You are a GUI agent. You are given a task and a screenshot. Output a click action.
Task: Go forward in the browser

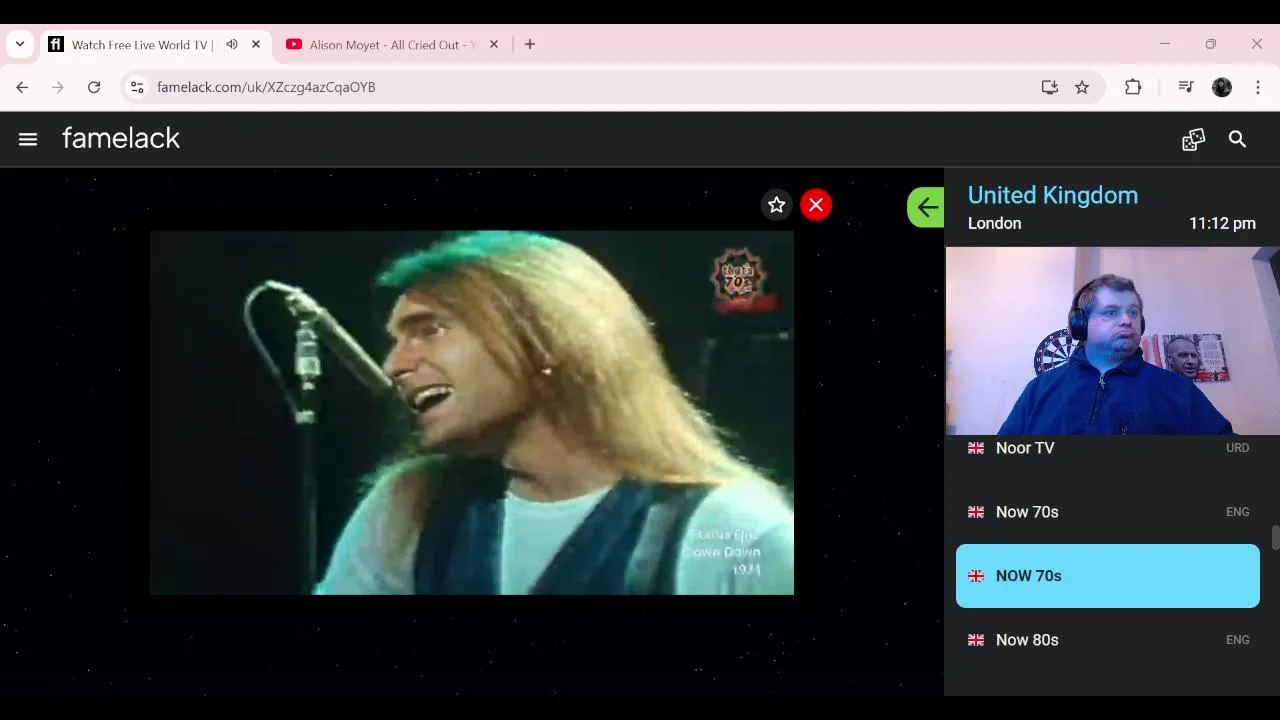pyautogui.click(x=58, y=87)
